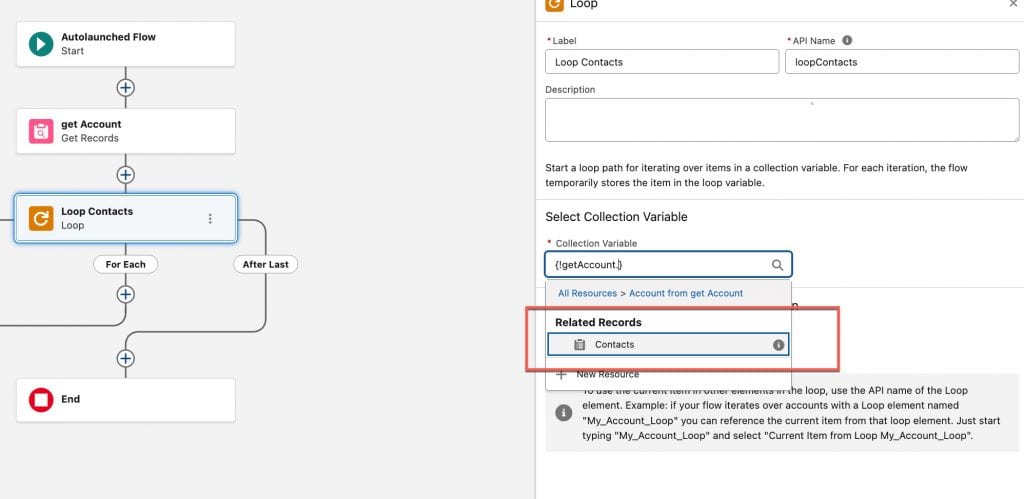
Task: Click the Related Records heading
Action: (598, 323)
